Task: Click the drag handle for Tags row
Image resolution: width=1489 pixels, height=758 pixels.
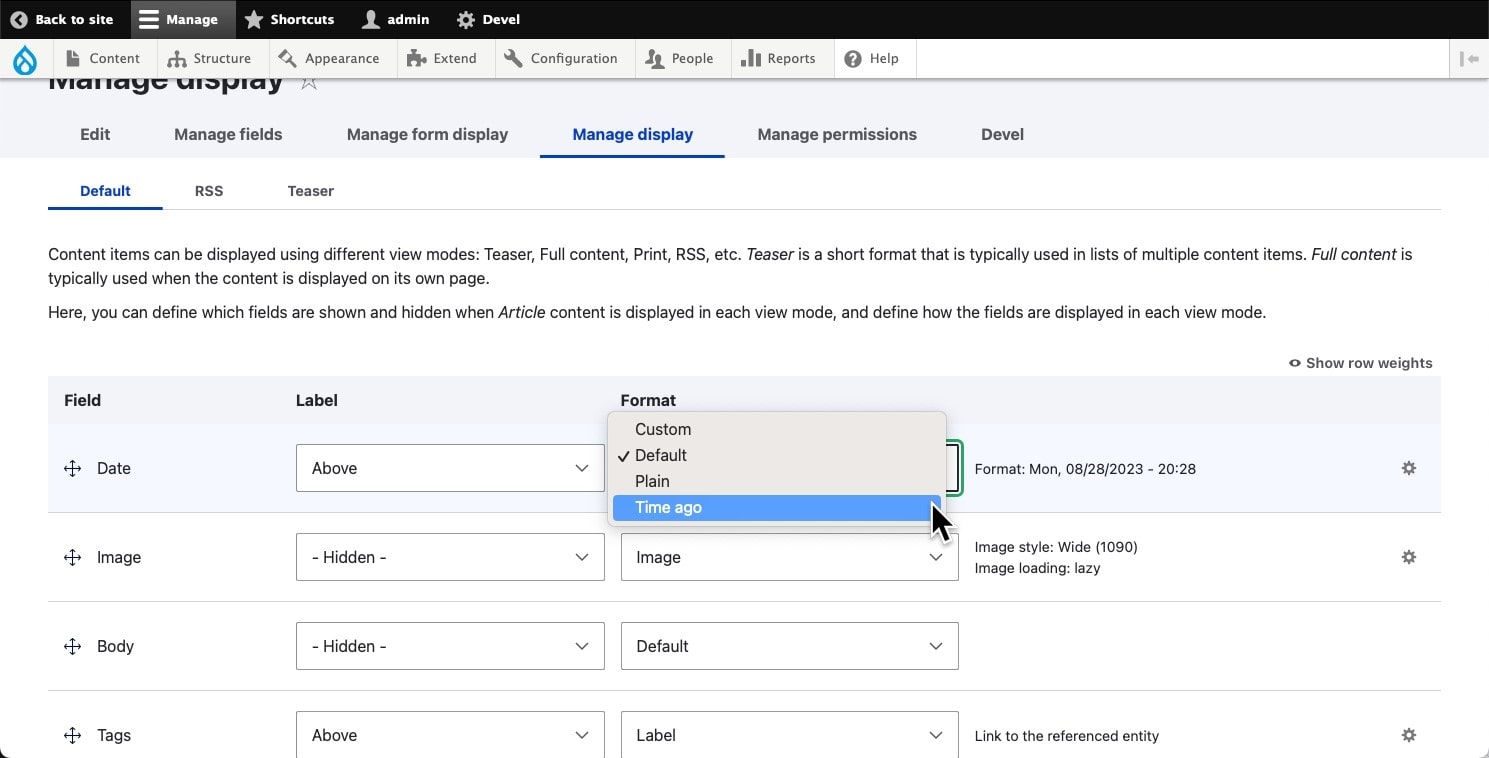Action: coord(72,735)
